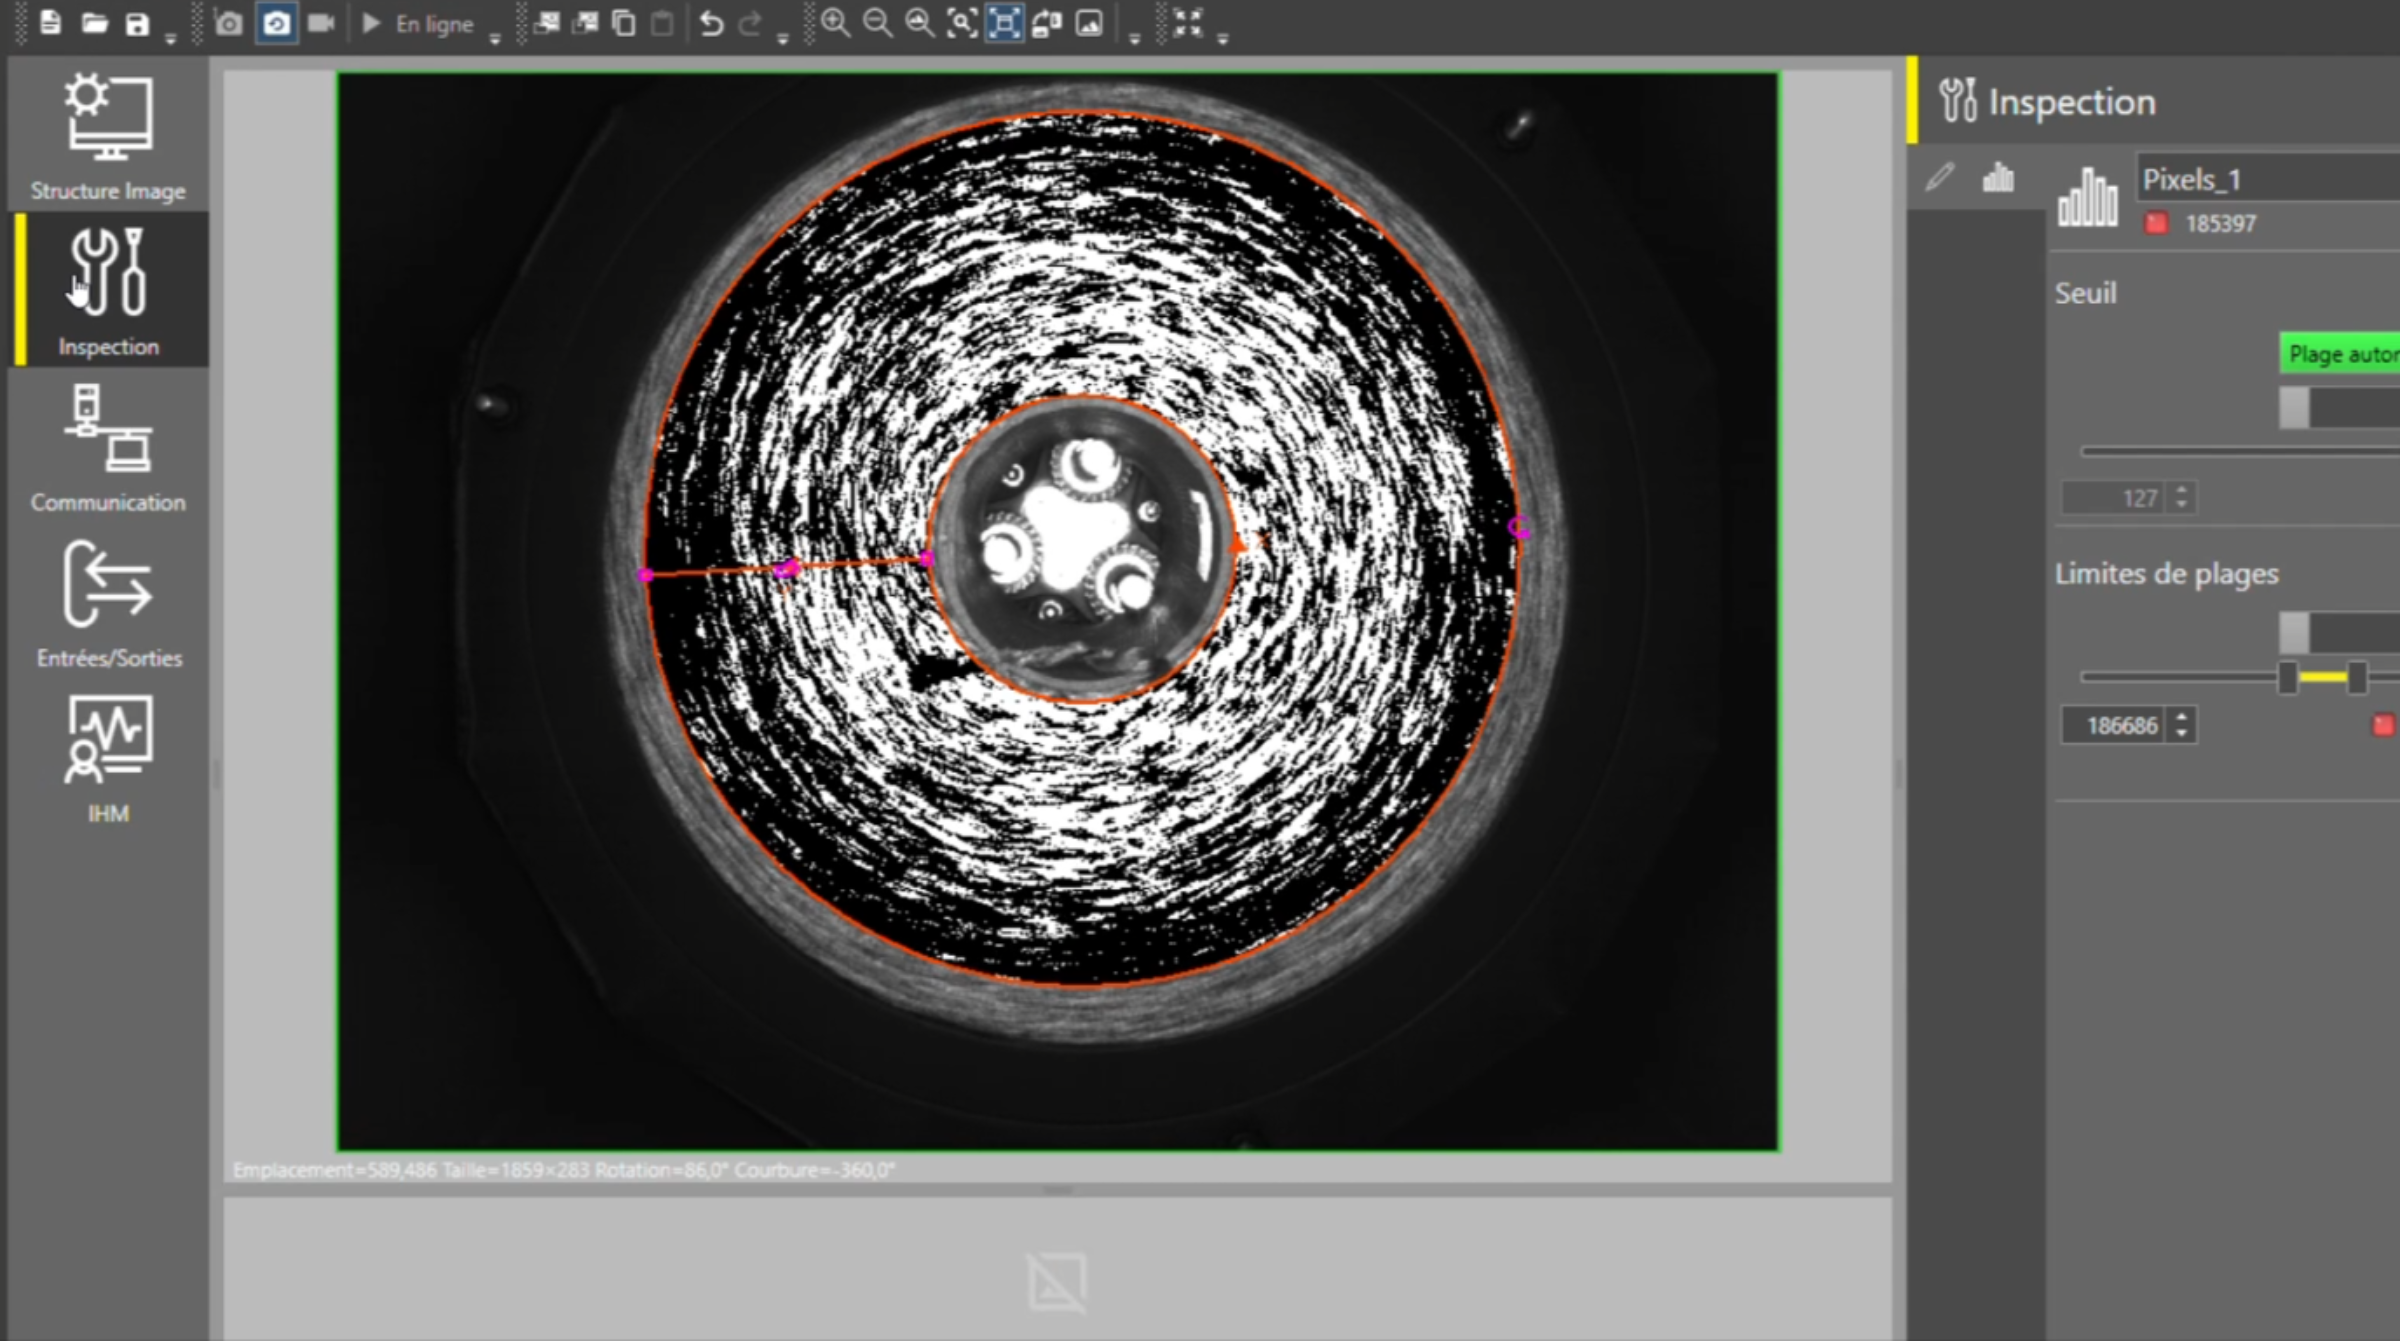Click the open folder icon
2400x1341 pixels.
coord(94,24)
